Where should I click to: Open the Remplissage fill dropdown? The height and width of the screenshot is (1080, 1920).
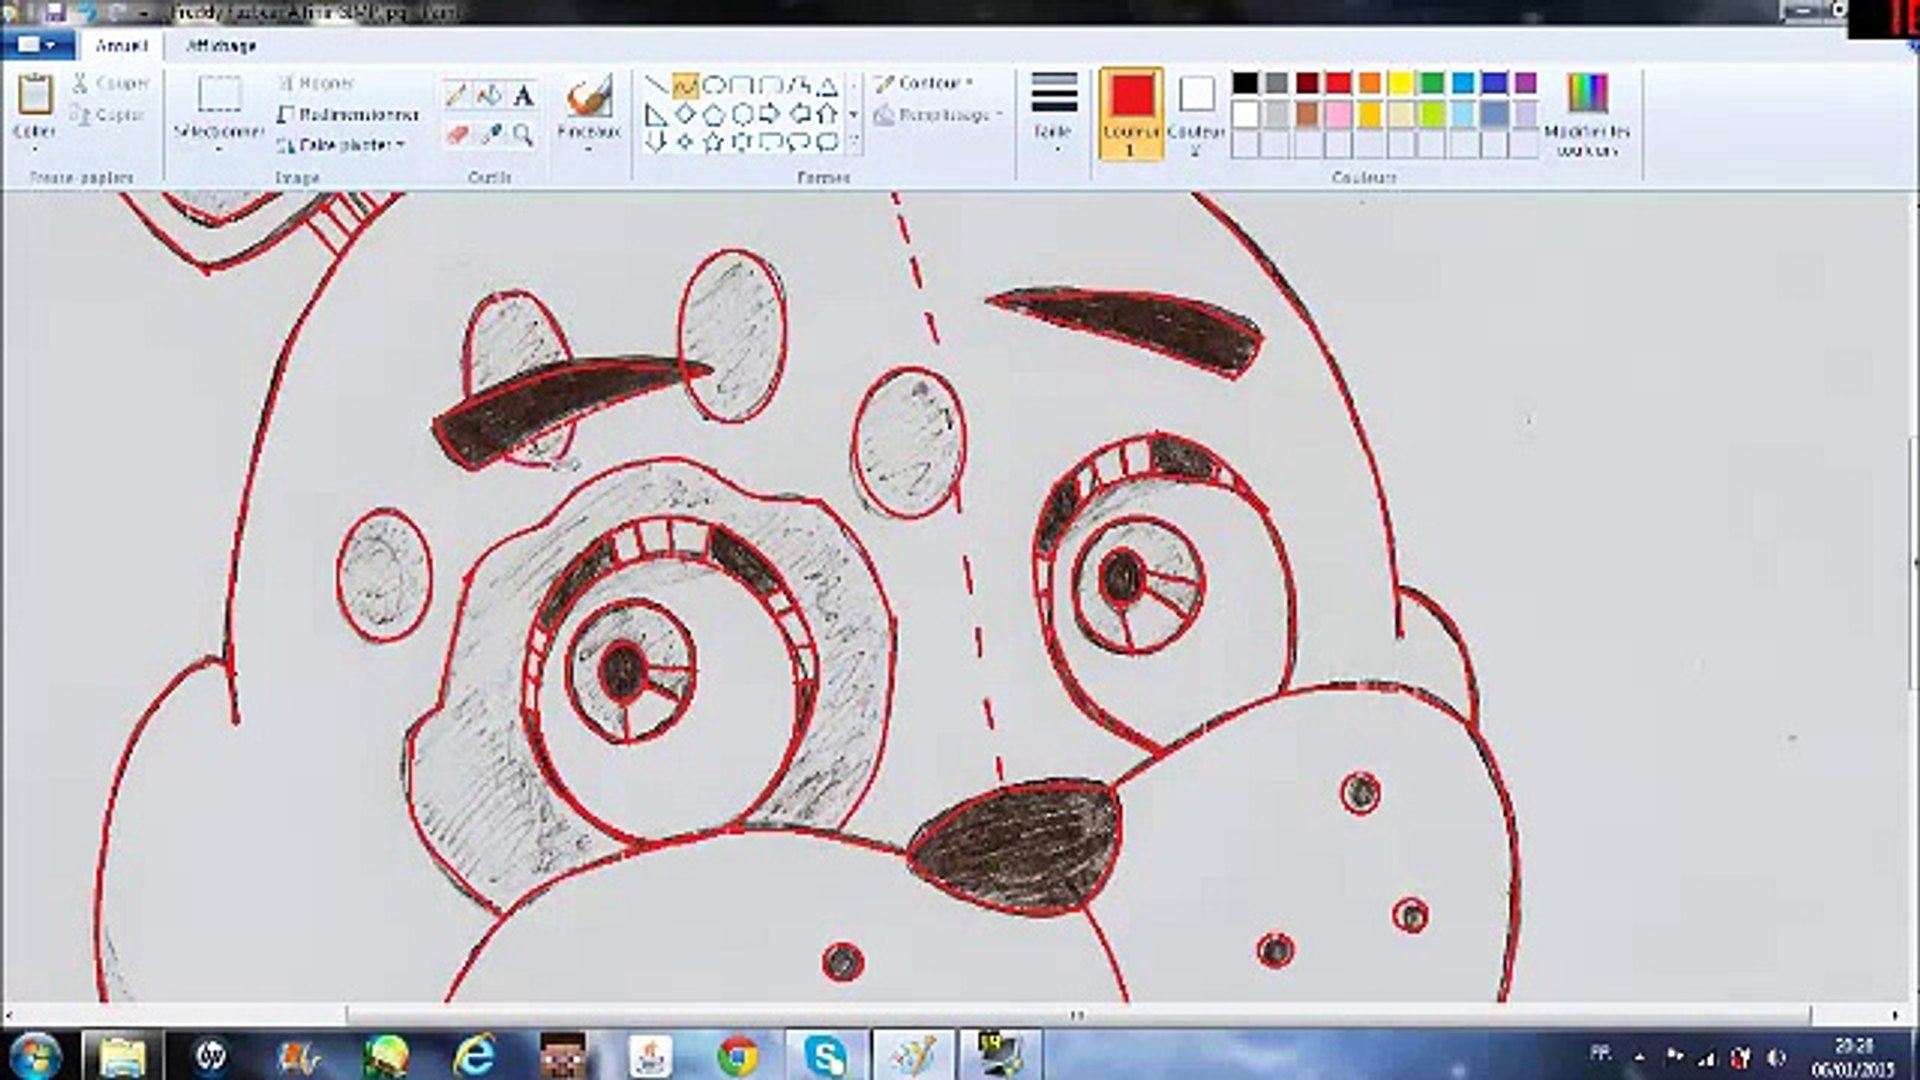click(x=937, y=115)
